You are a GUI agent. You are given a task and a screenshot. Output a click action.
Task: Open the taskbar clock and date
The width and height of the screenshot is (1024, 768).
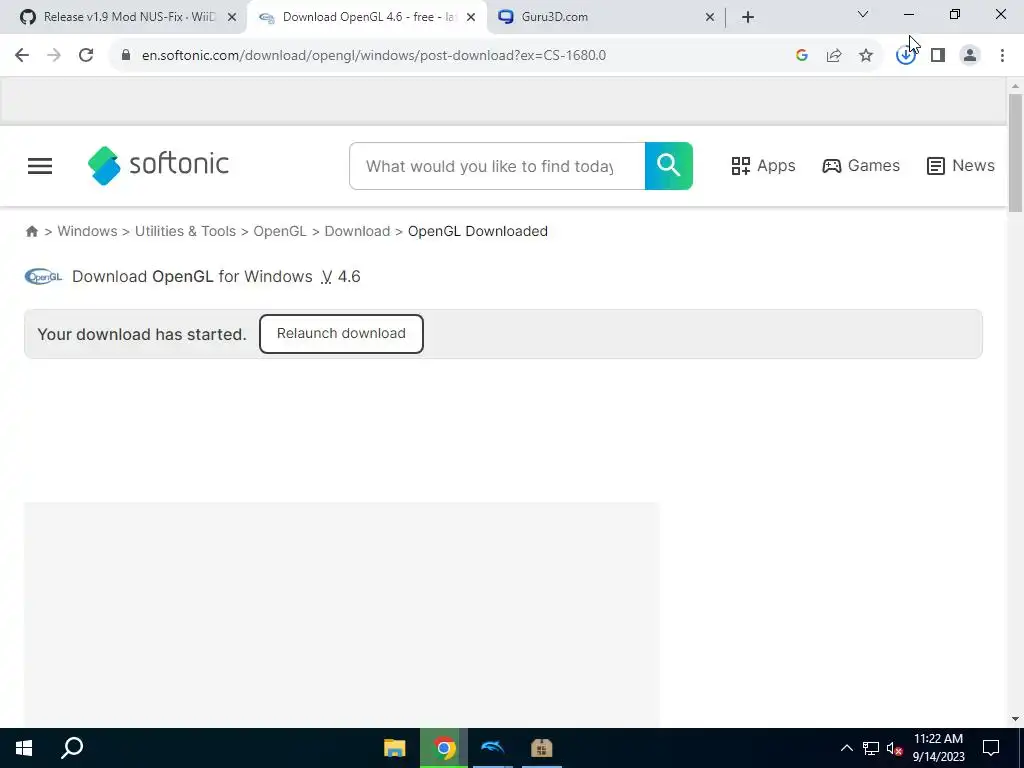point(938,748)
